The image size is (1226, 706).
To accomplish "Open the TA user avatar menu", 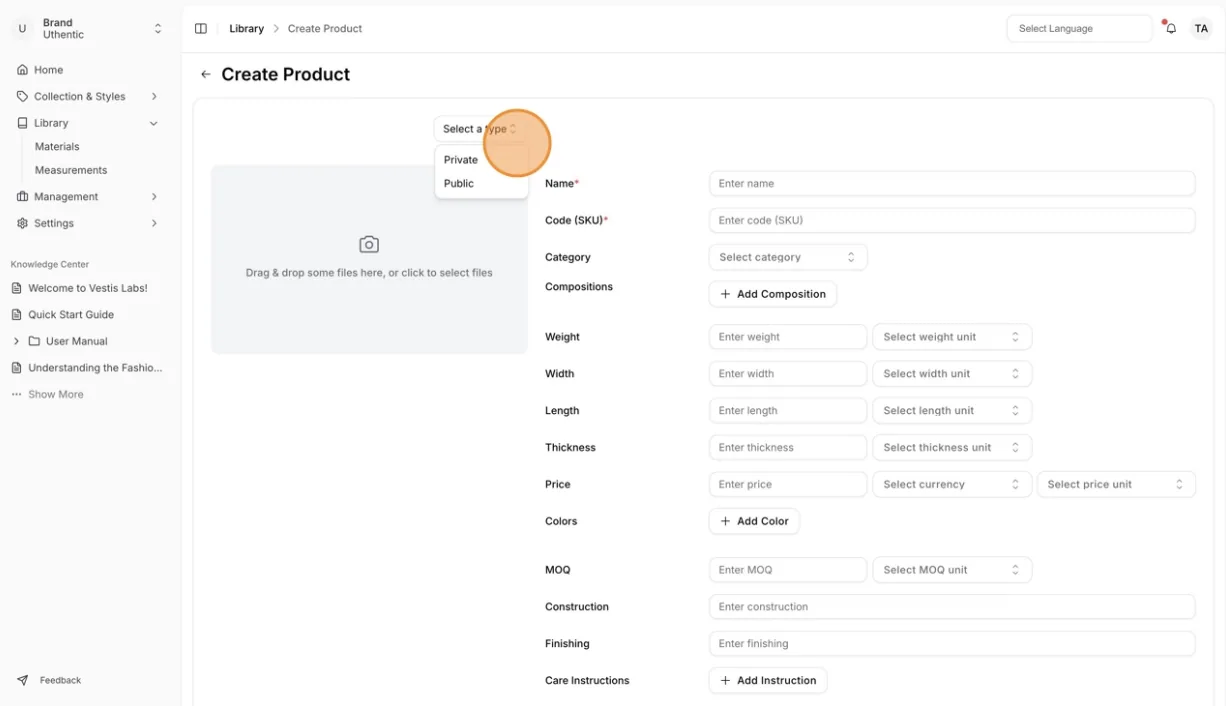I will pos(1201,29).
